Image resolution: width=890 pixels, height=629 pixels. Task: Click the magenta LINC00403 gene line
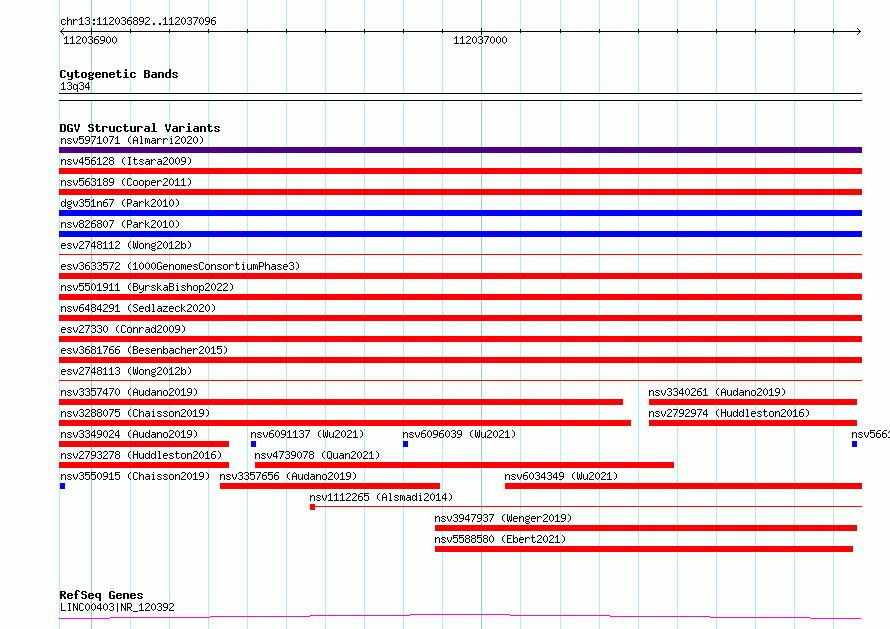460,617
